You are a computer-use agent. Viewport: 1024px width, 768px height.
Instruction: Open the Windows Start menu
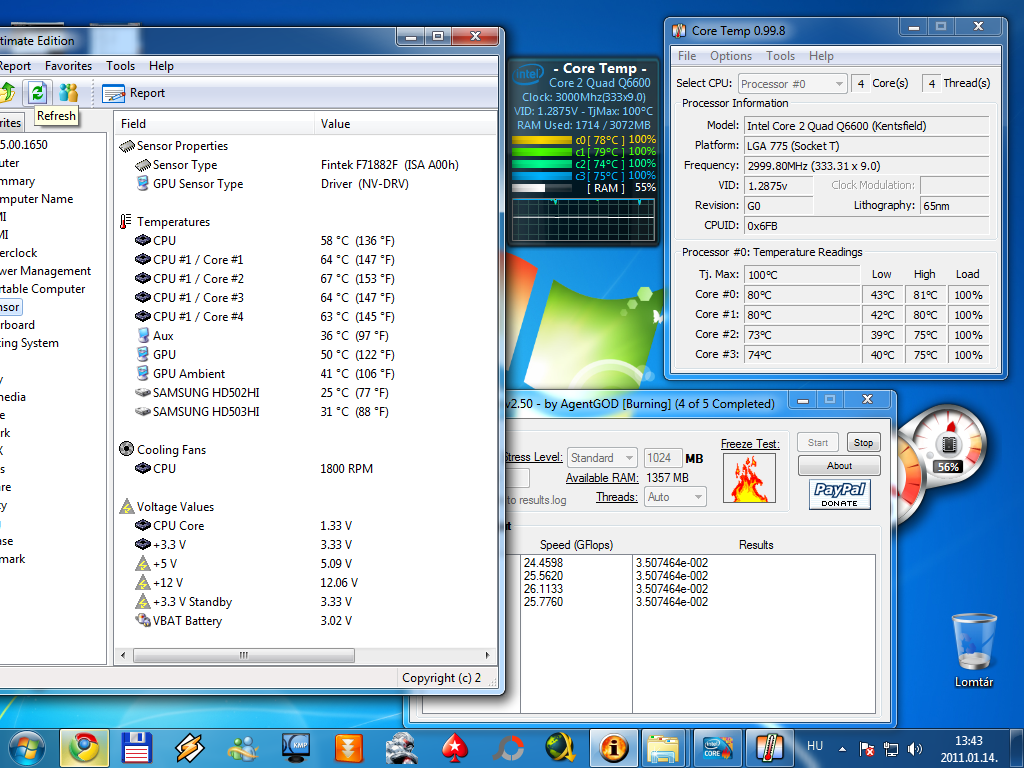(27, 748)
